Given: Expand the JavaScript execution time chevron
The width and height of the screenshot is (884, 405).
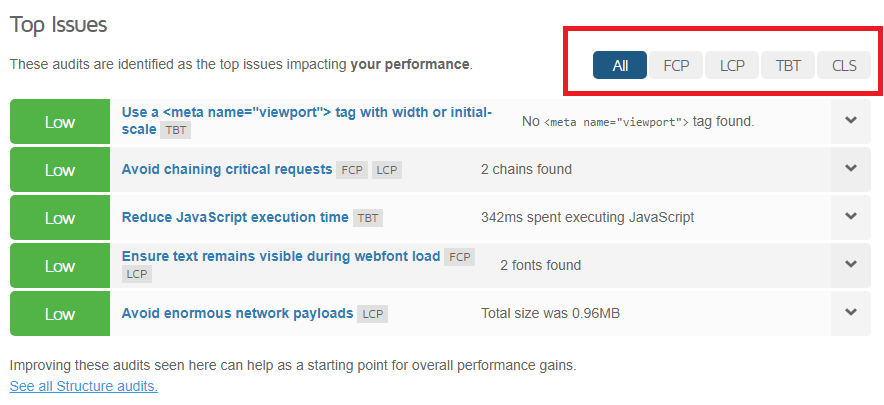Looking at the screenshot, I should [x=851, y=217].
